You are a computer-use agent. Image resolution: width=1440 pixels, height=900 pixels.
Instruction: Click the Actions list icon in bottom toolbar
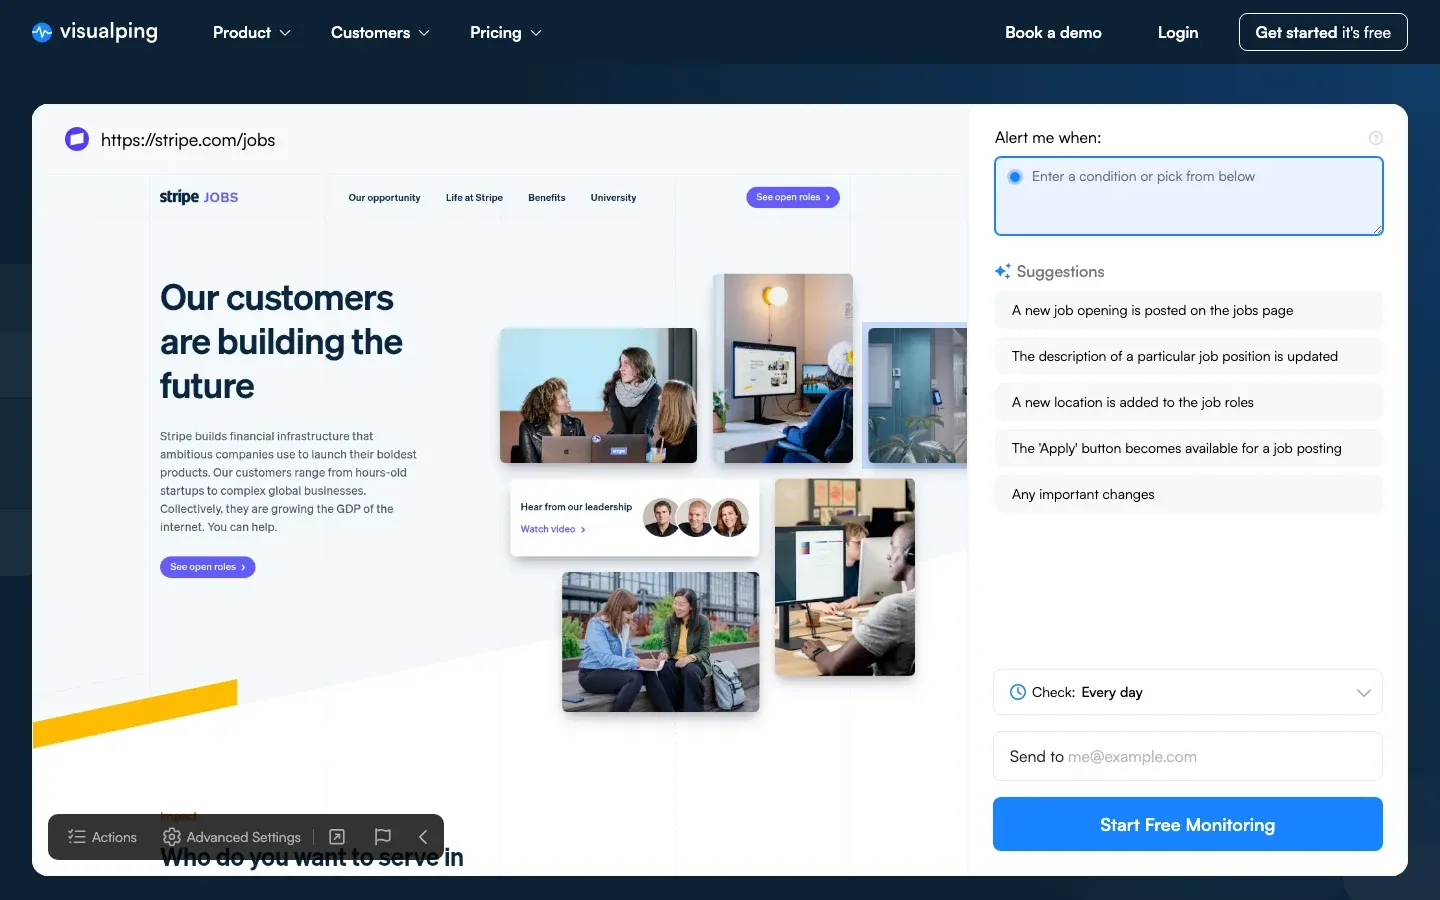tap(77, 837)
